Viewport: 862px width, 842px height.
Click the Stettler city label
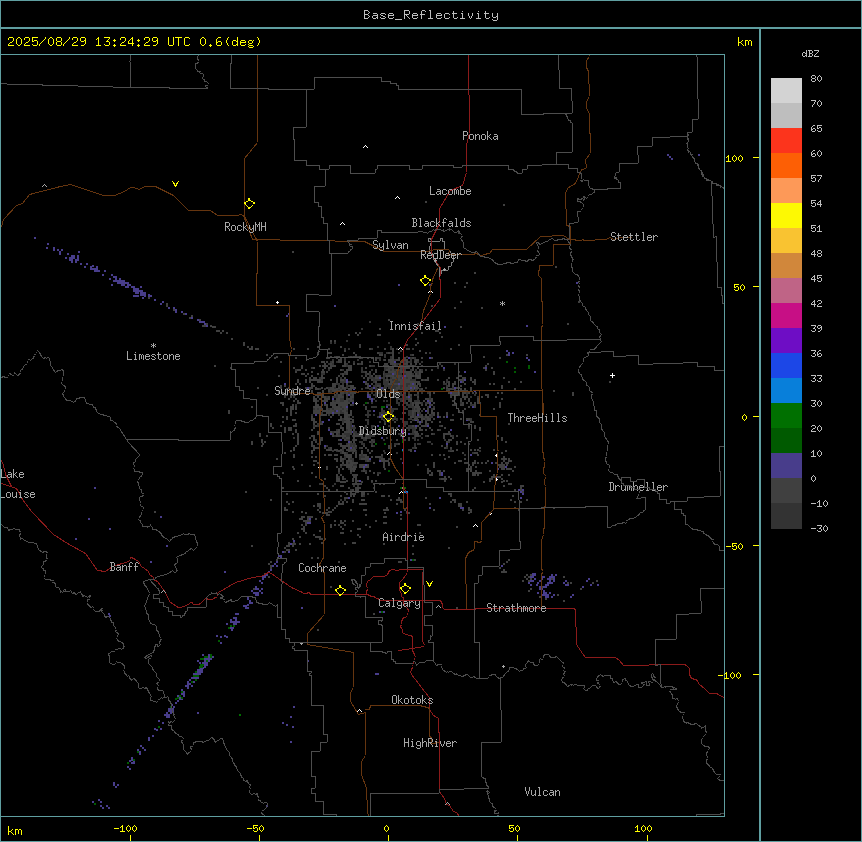pos(634,237)
